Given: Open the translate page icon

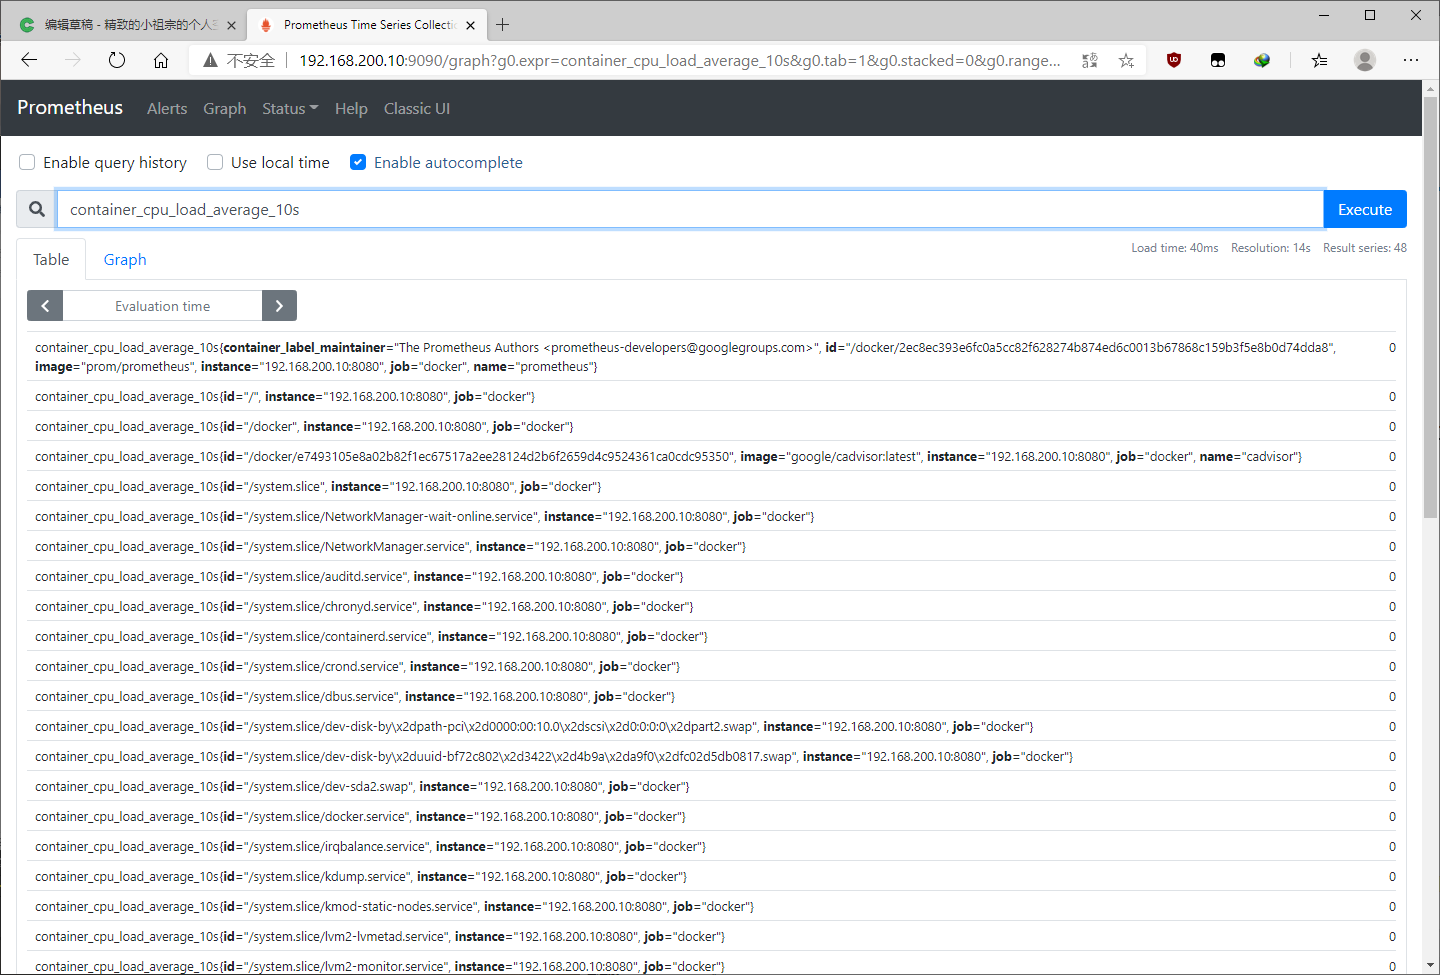Looking at the screenshot, I should (x=1090, y=60).
